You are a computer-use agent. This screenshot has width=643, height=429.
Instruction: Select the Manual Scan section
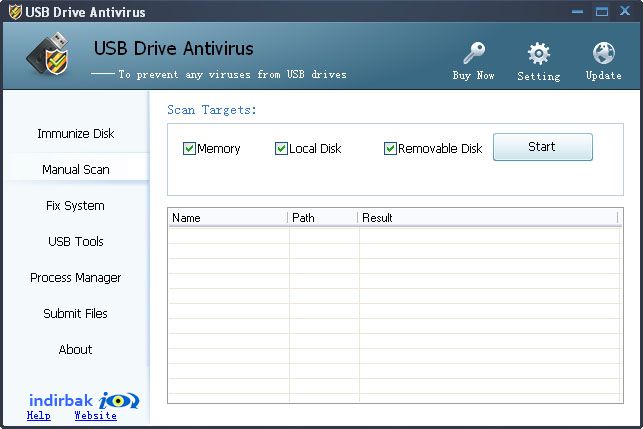[x=76, y=169]
